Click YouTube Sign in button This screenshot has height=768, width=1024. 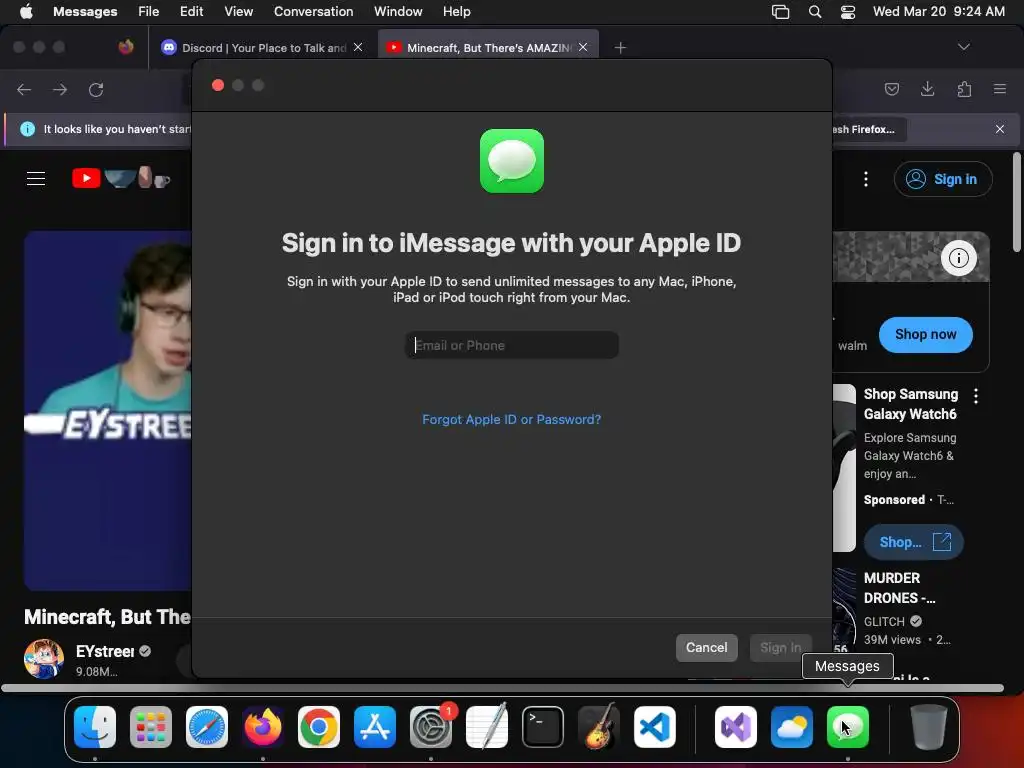tap(943, 179)
